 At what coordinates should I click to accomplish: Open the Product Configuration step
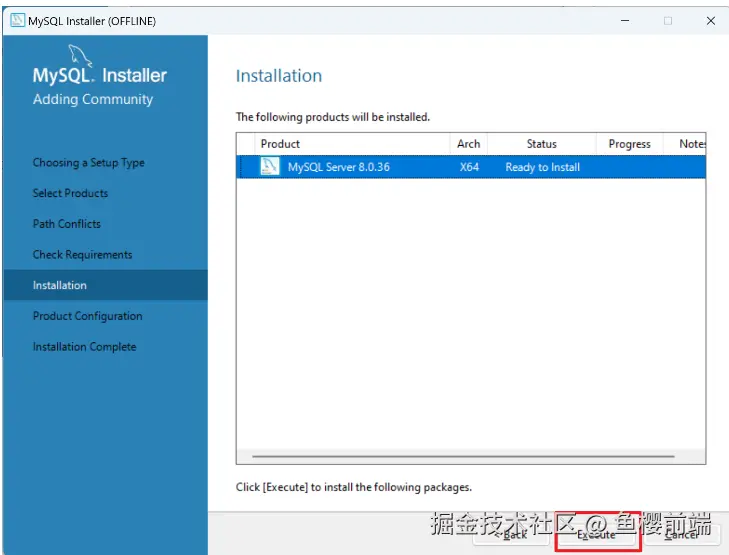(87, 316)
